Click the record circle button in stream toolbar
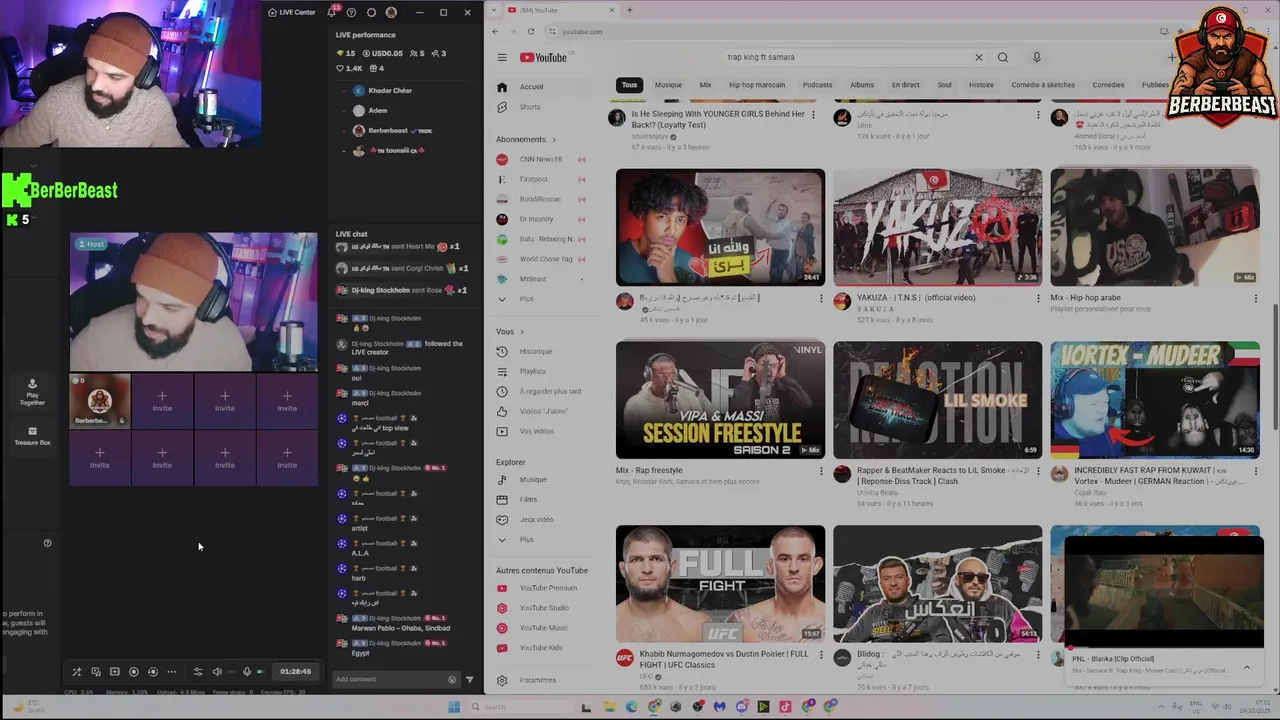The width and height of the screenshot is (1280, 720). [133, 672]
